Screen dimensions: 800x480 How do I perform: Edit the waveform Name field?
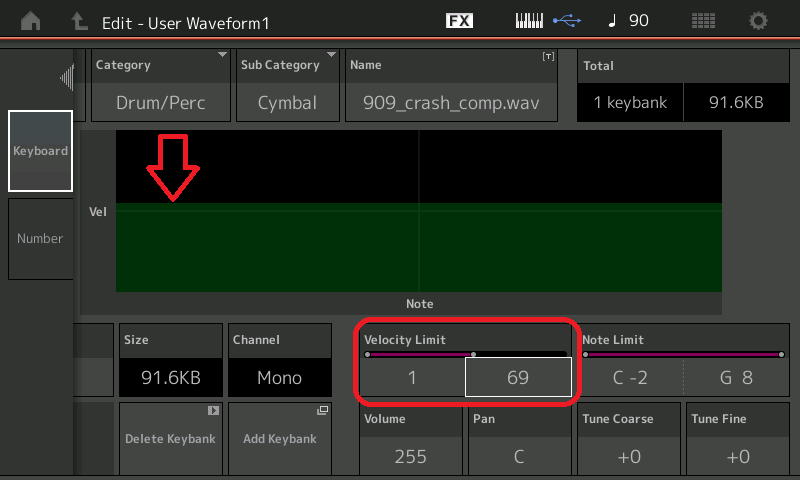click(x=451, y=101)
